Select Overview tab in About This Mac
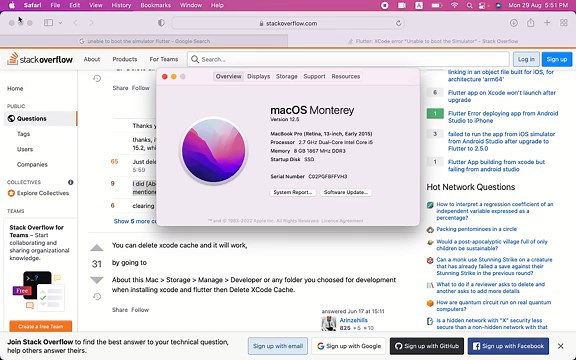Viewport: 576px width, 360px height. [x=228, y=76]
